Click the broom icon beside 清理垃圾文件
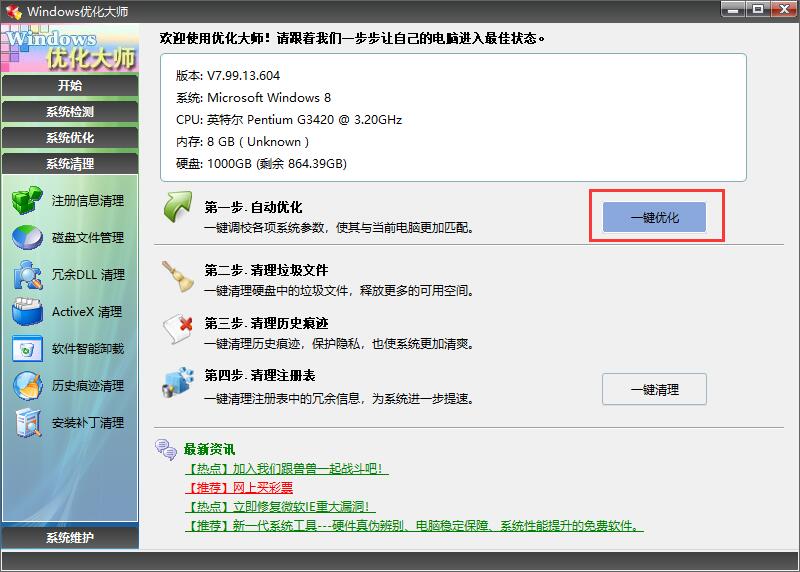 click(178, 277)
